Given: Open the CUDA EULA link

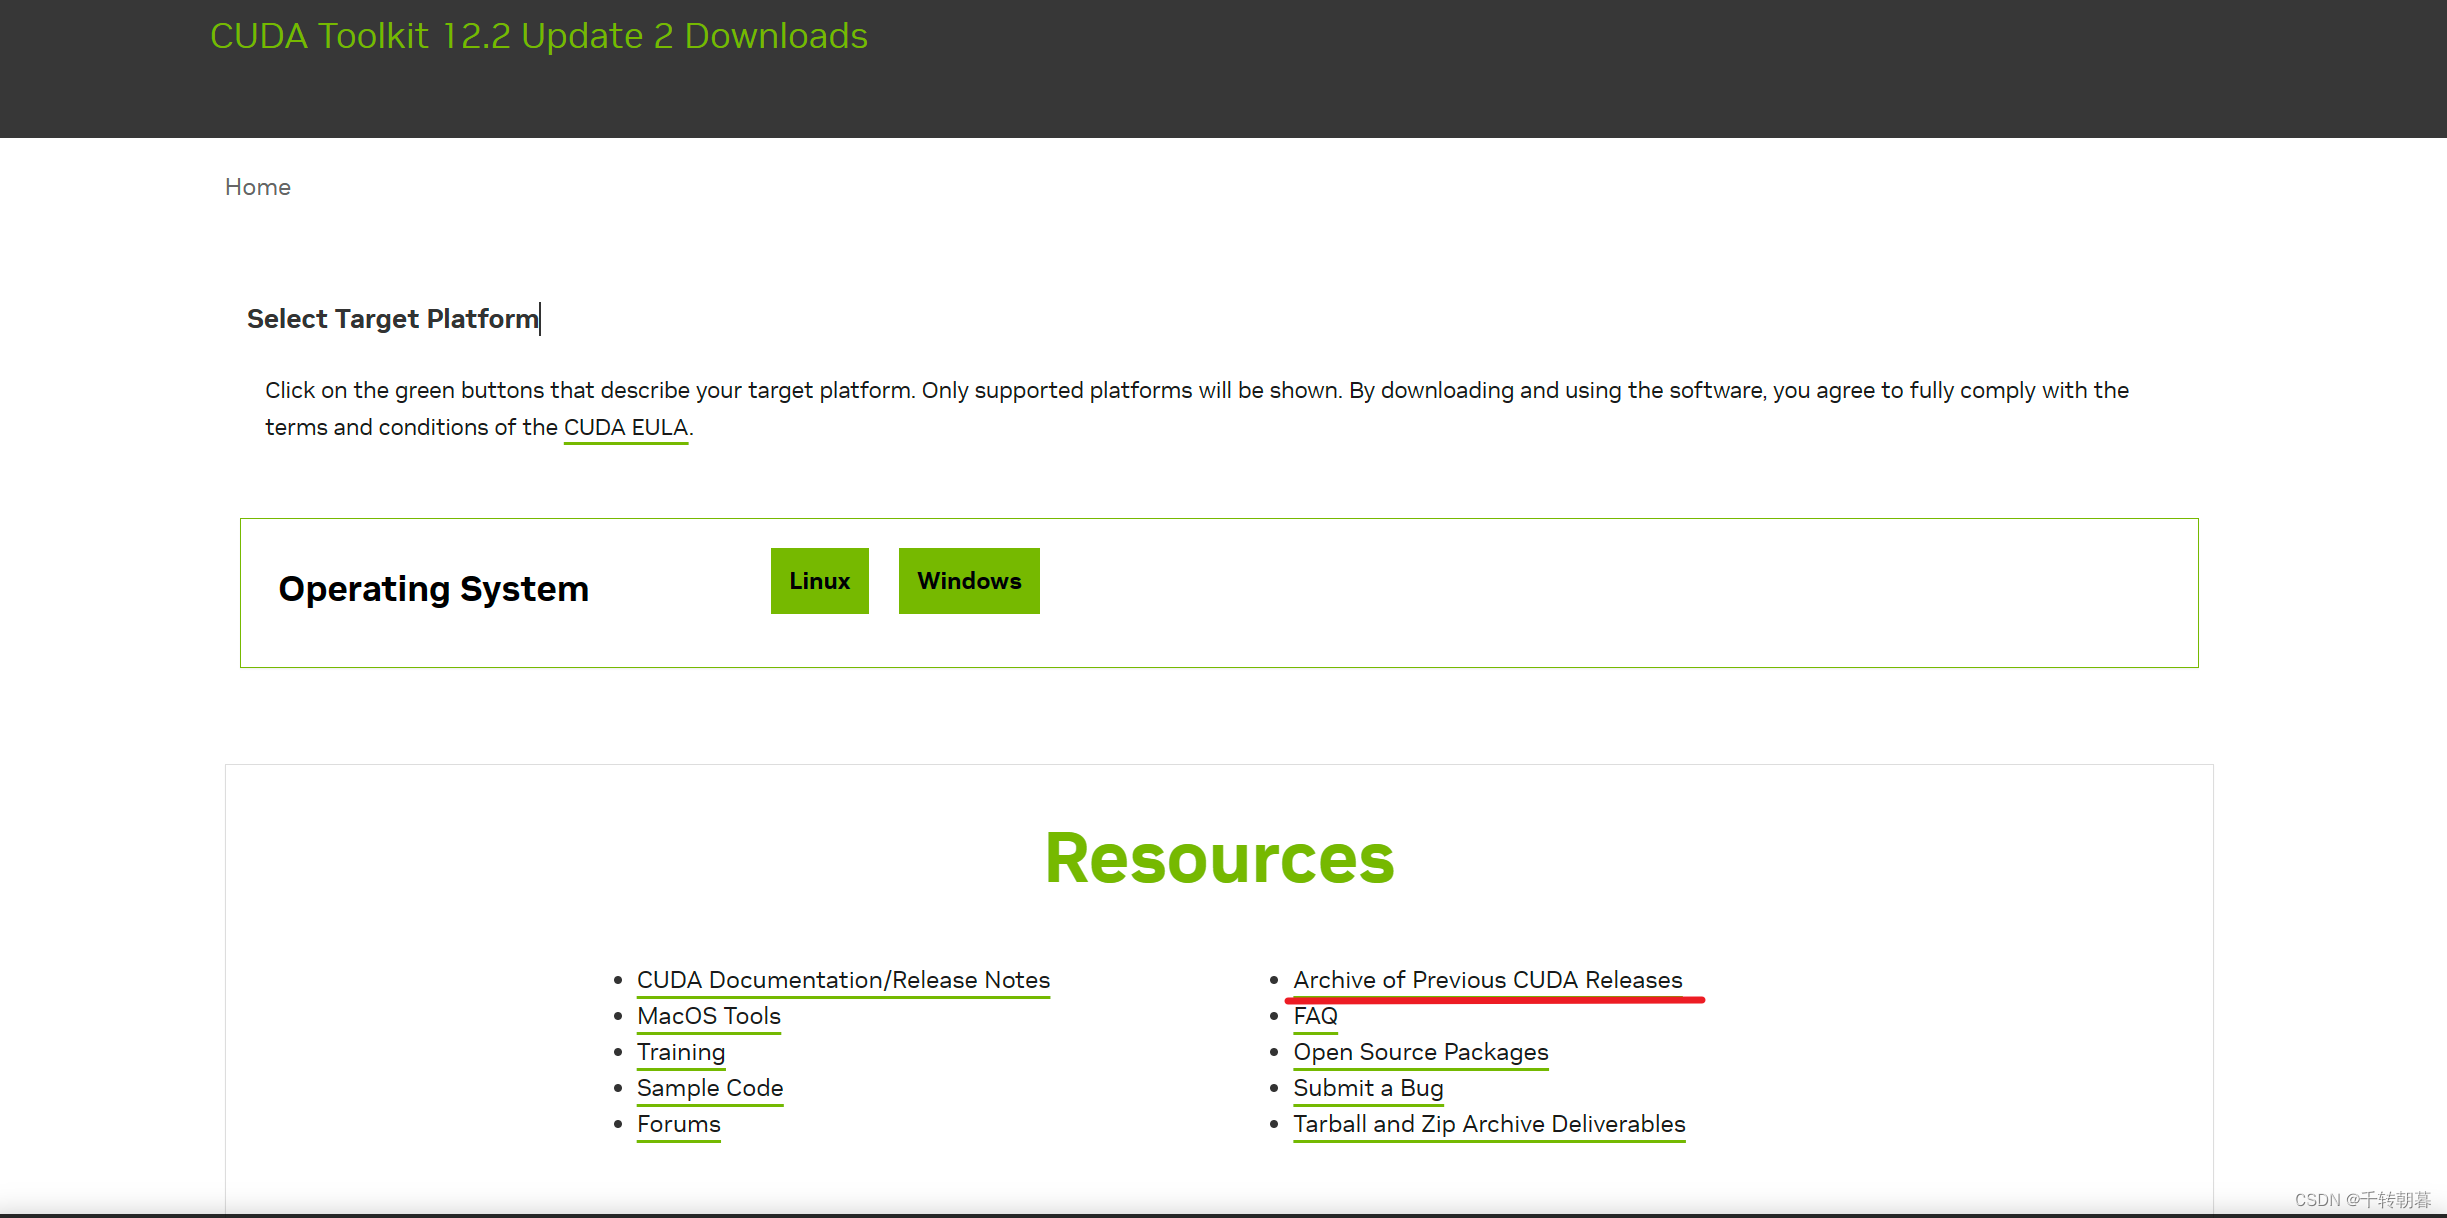Looking at the screenshot, I should pos(626,427).
